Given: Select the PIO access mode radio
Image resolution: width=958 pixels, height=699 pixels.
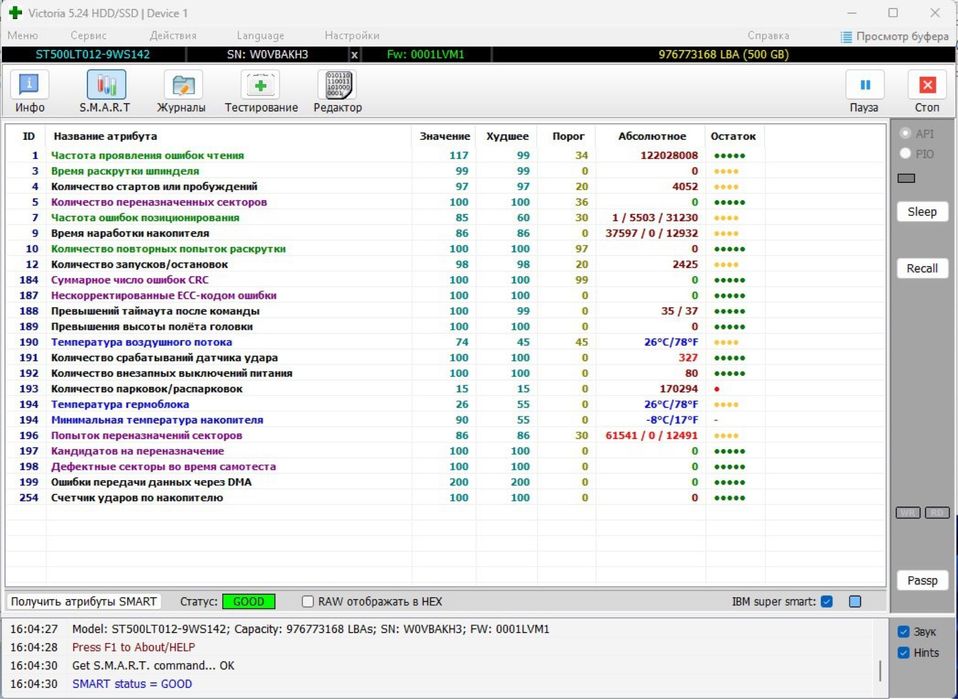Looking at the screenshot, I should point(905,154).
